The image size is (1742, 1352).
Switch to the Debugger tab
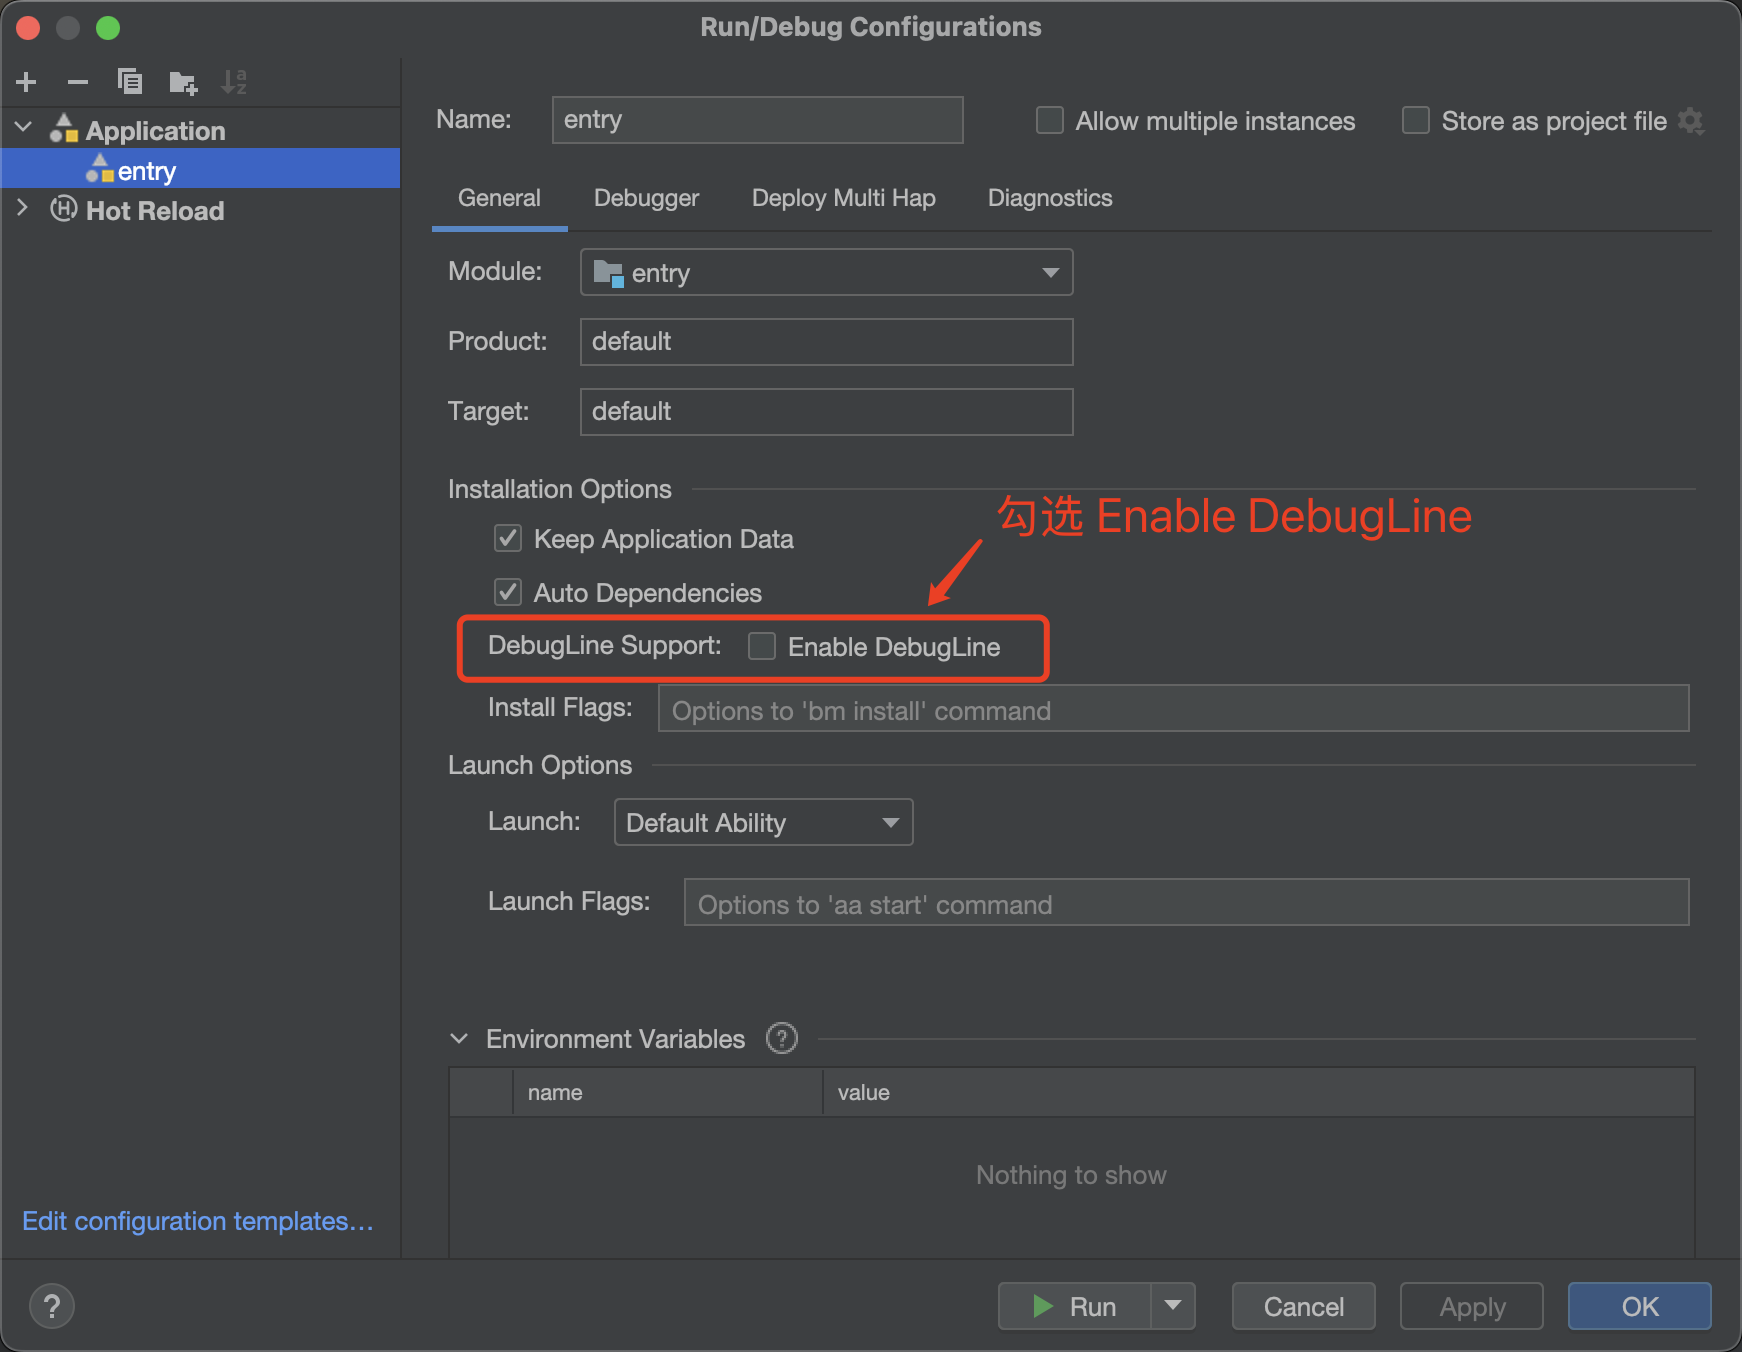click(x=646, y=198)
